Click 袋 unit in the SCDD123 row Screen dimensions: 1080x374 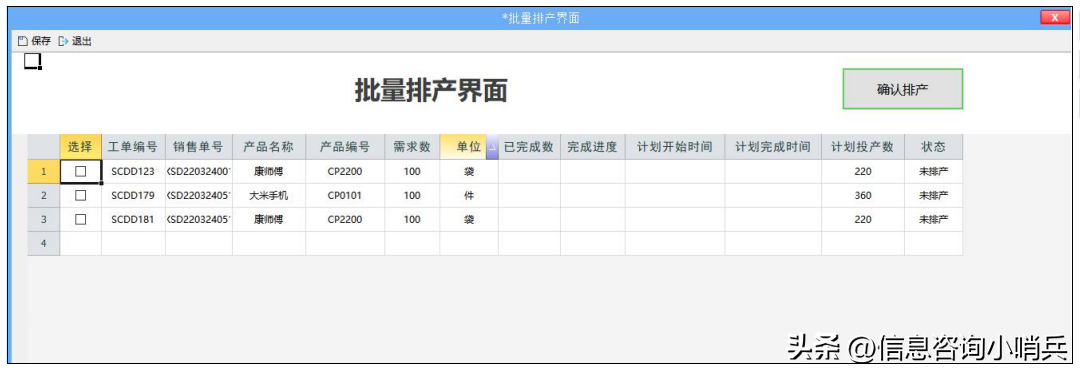(x=469, y=172)
